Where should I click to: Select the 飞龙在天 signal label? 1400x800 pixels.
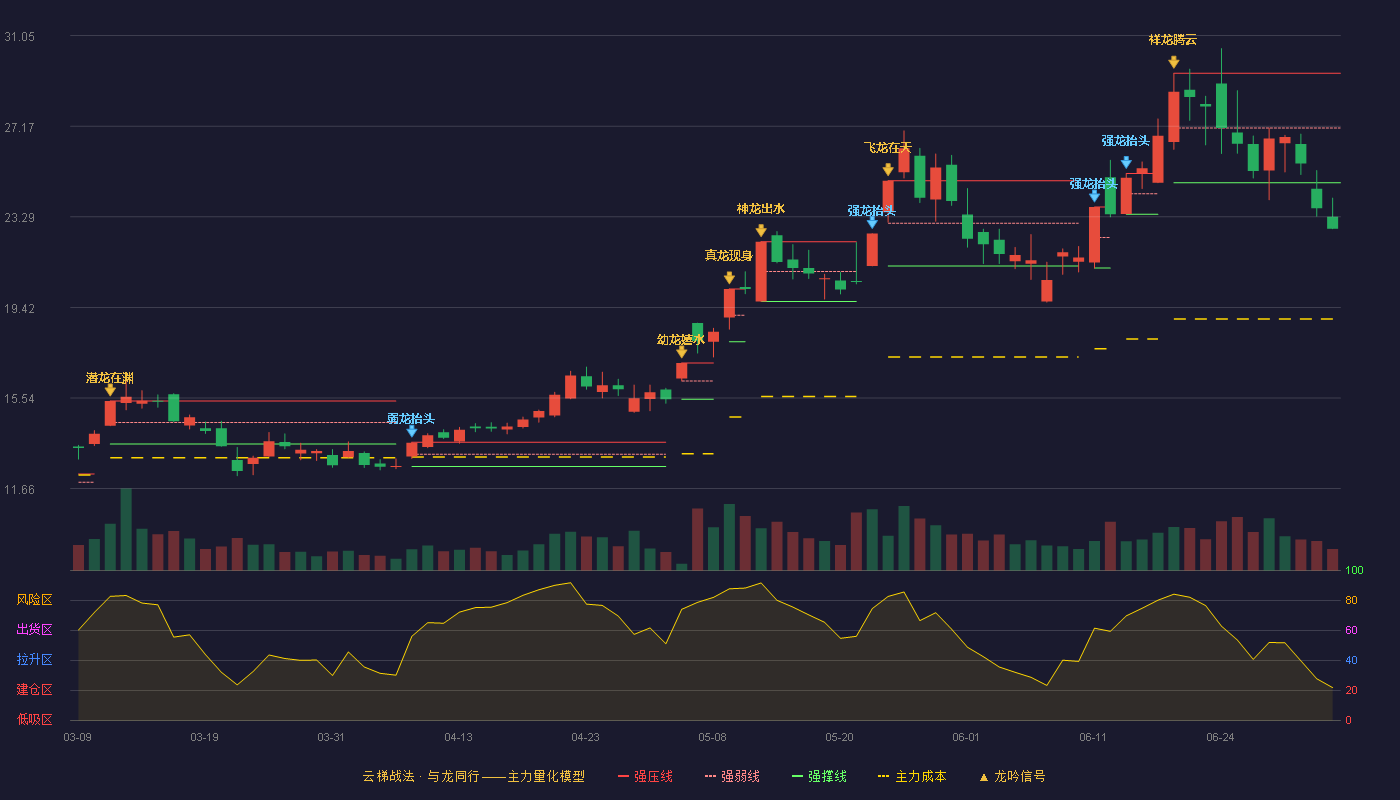point(888,148)
